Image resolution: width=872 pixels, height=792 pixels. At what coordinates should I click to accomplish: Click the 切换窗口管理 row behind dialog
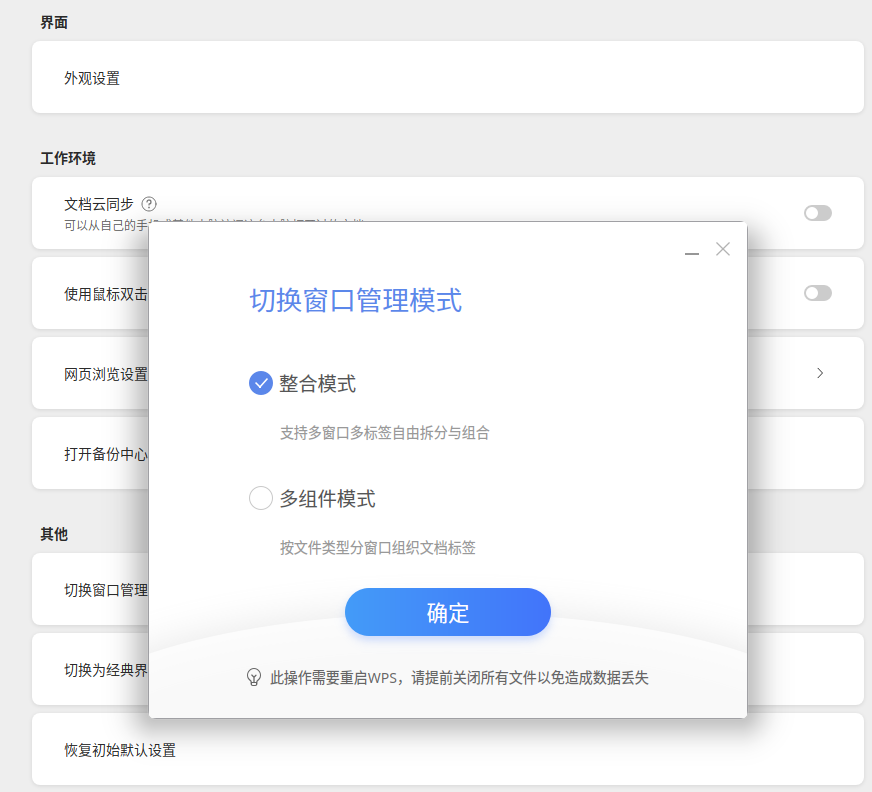coord(91,589)
